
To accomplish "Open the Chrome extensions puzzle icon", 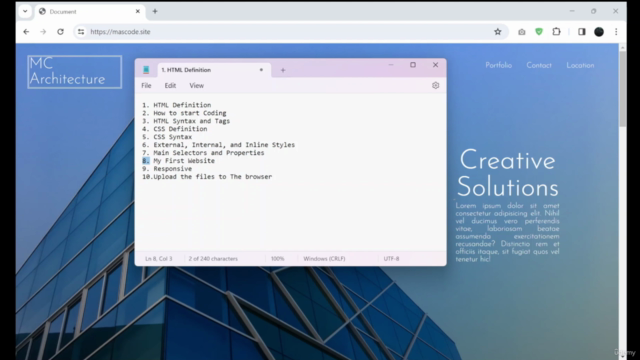I will (556, 31).
